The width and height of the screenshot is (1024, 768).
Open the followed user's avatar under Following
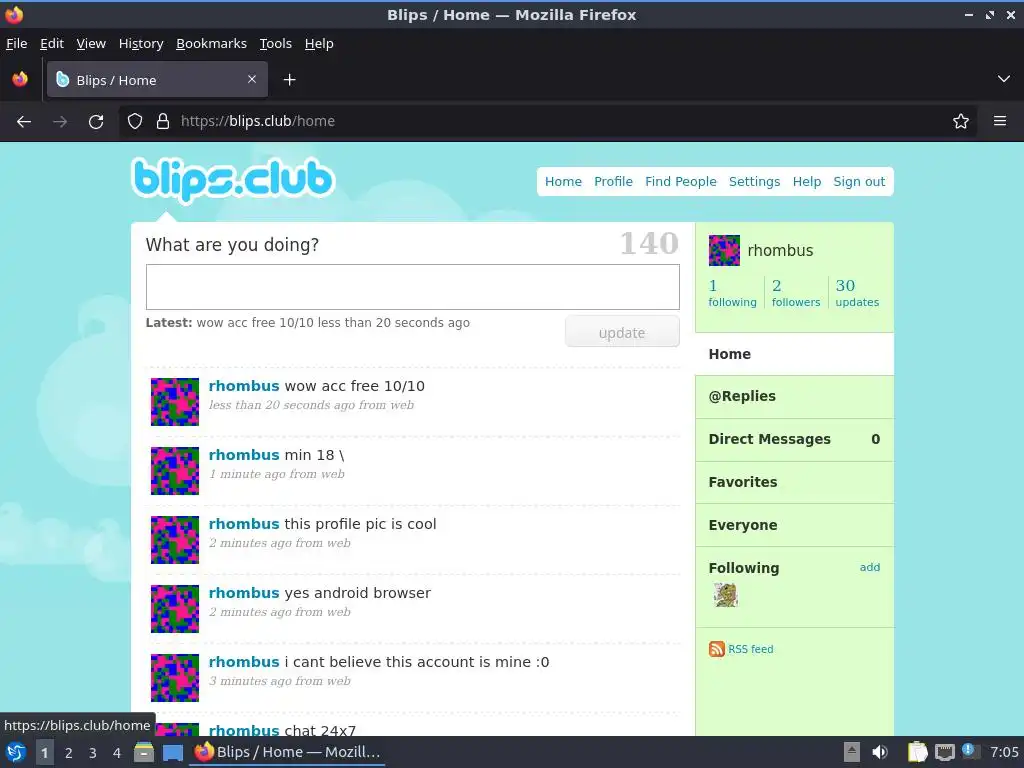[x=726, y=595]
